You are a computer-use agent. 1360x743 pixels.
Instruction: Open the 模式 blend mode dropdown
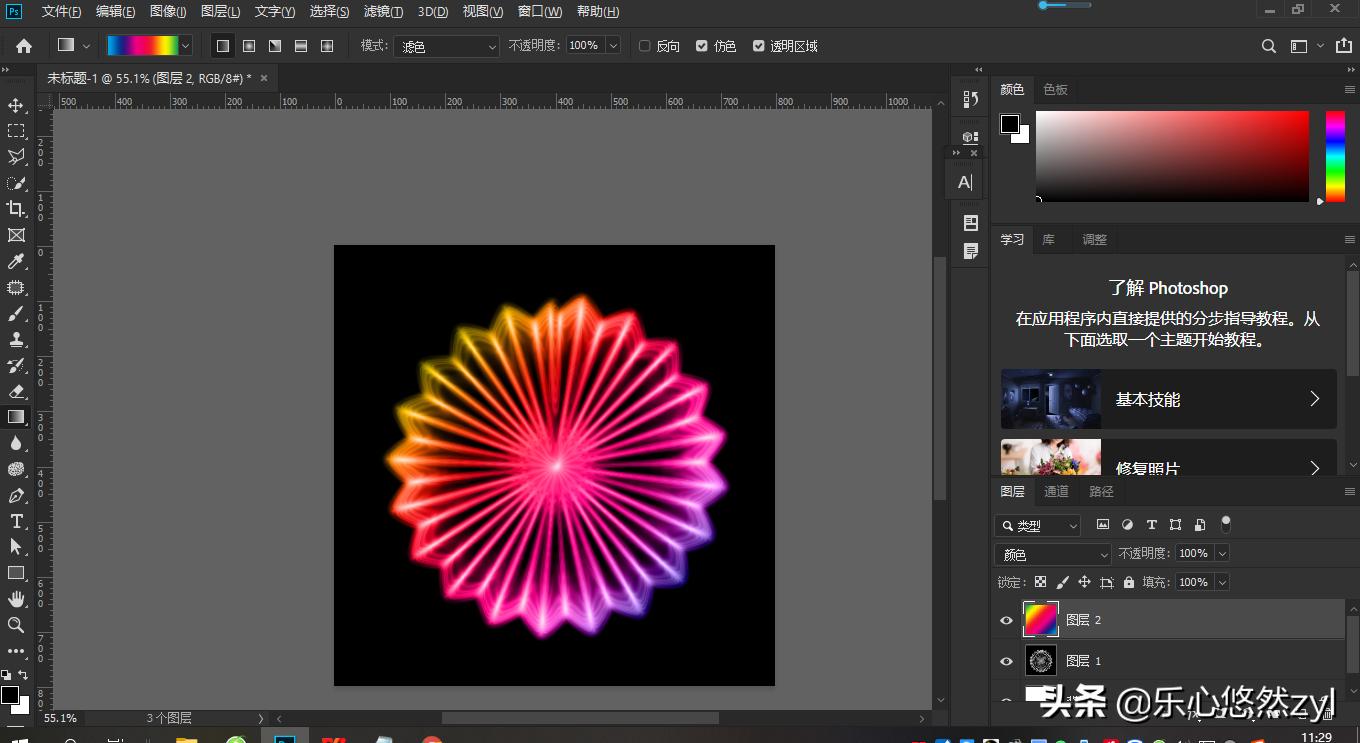(x=446, y=46)
